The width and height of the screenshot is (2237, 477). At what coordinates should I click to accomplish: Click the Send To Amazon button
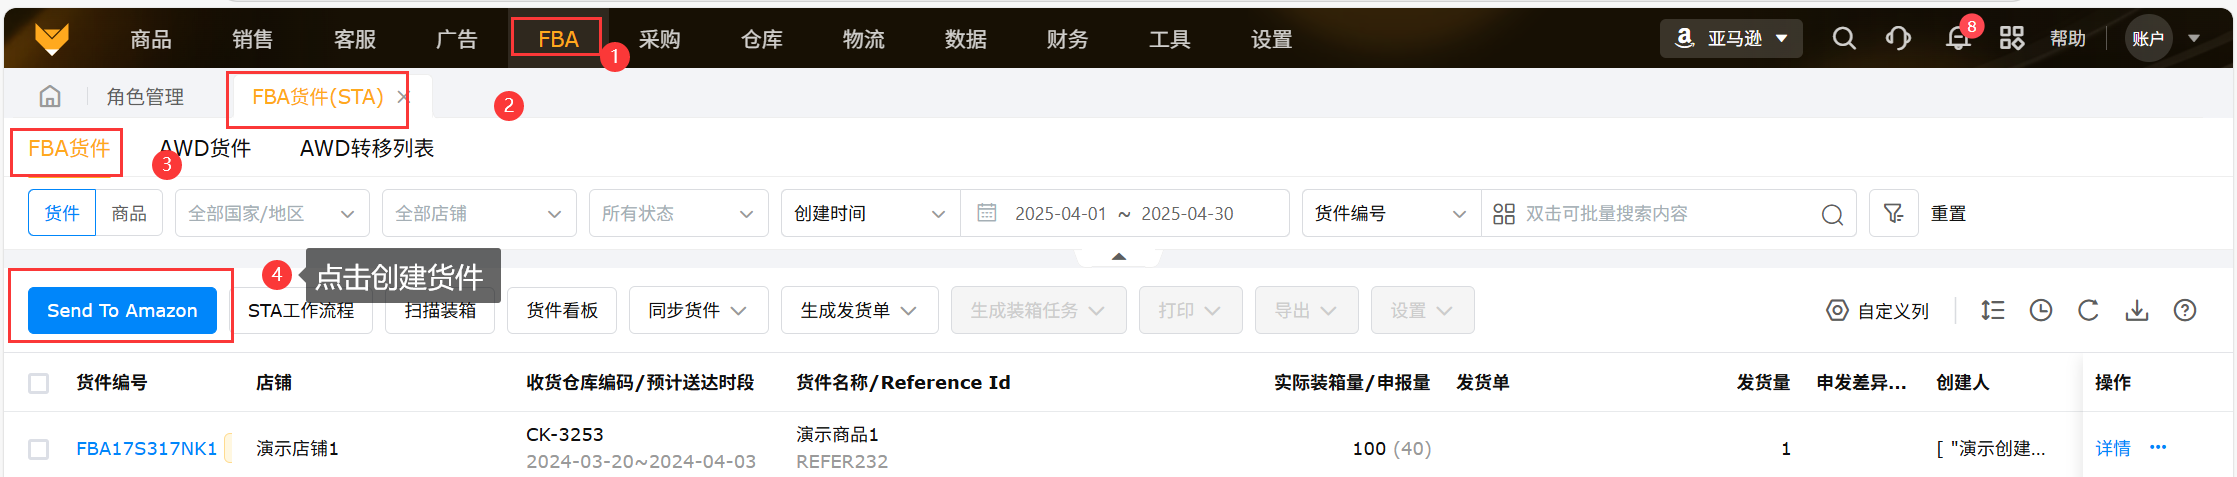coord(122,311)
